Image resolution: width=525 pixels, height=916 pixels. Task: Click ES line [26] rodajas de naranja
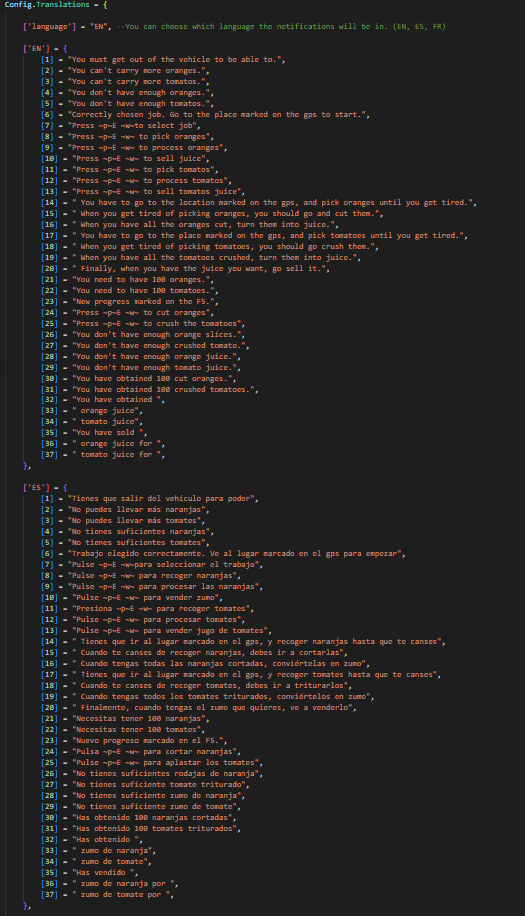[152, 773]
